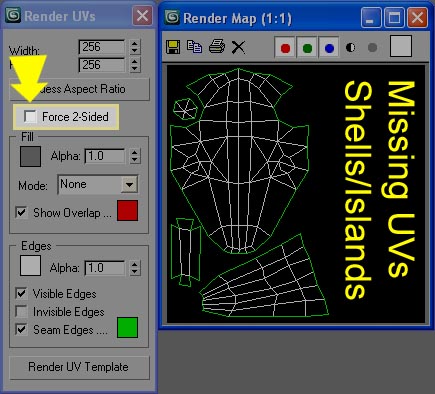435x394 pixels.
Task: Uncheck Show Overlap checkbox
Action: 21,212
